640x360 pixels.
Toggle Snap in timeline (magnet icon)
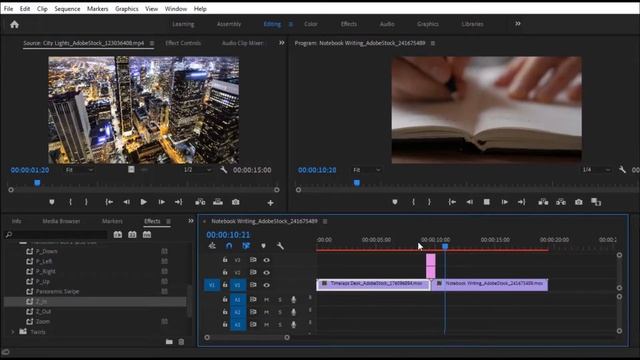click(229, 246)
